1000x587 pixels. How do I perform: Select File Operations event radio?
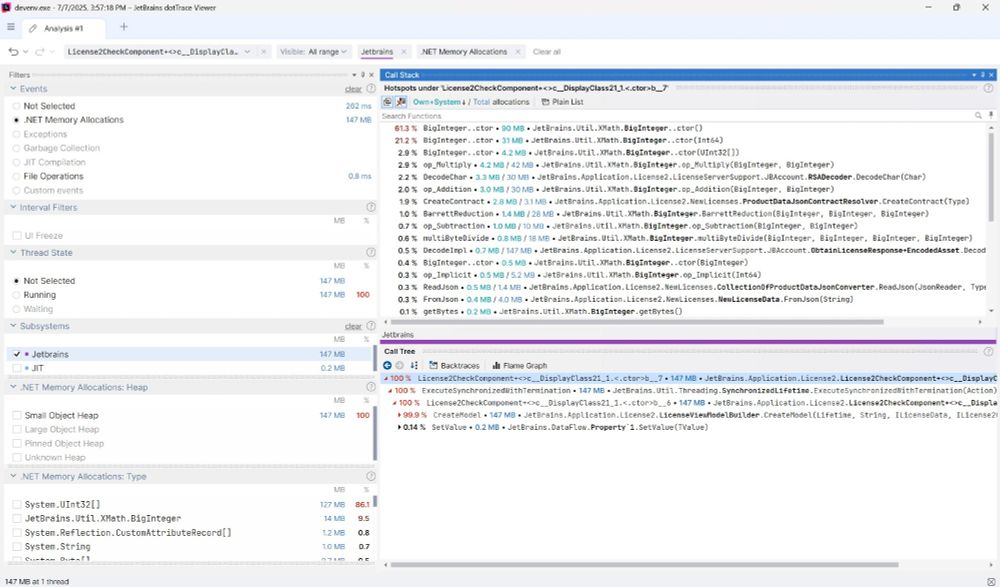click(17, 176)
